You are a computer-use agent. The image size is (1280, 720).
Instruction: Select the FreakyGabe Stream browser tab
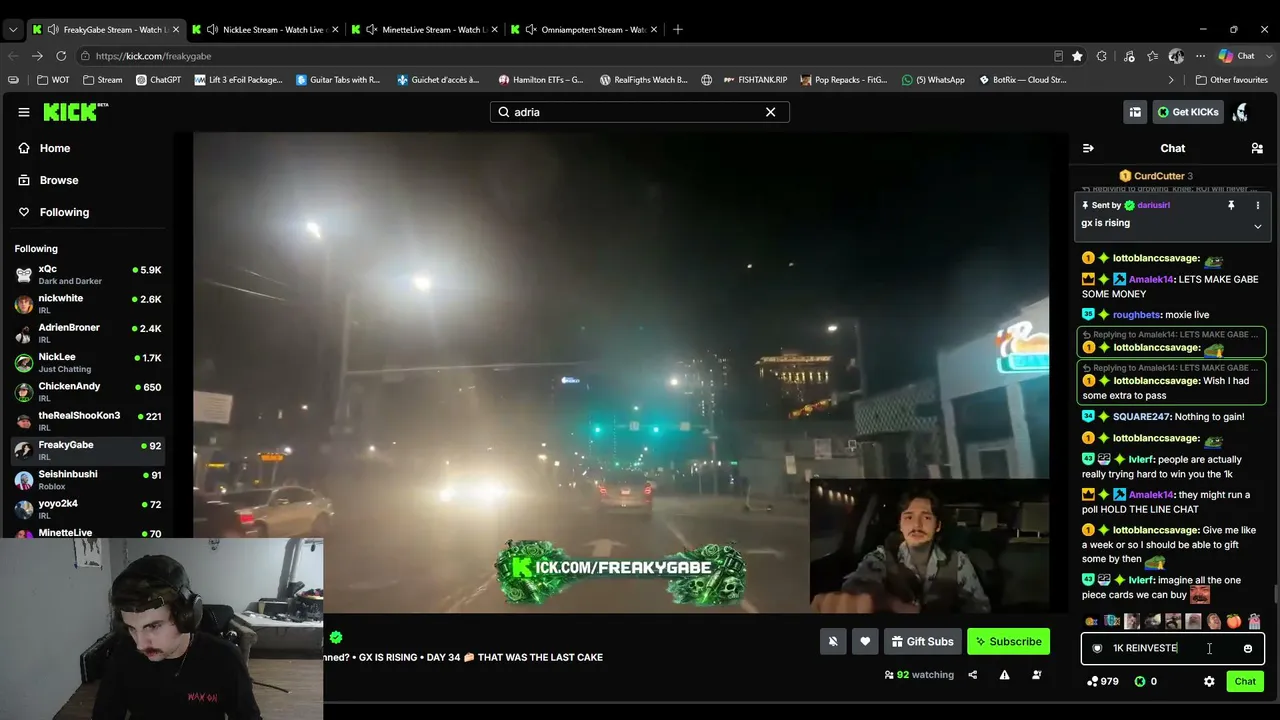point(105,29)
